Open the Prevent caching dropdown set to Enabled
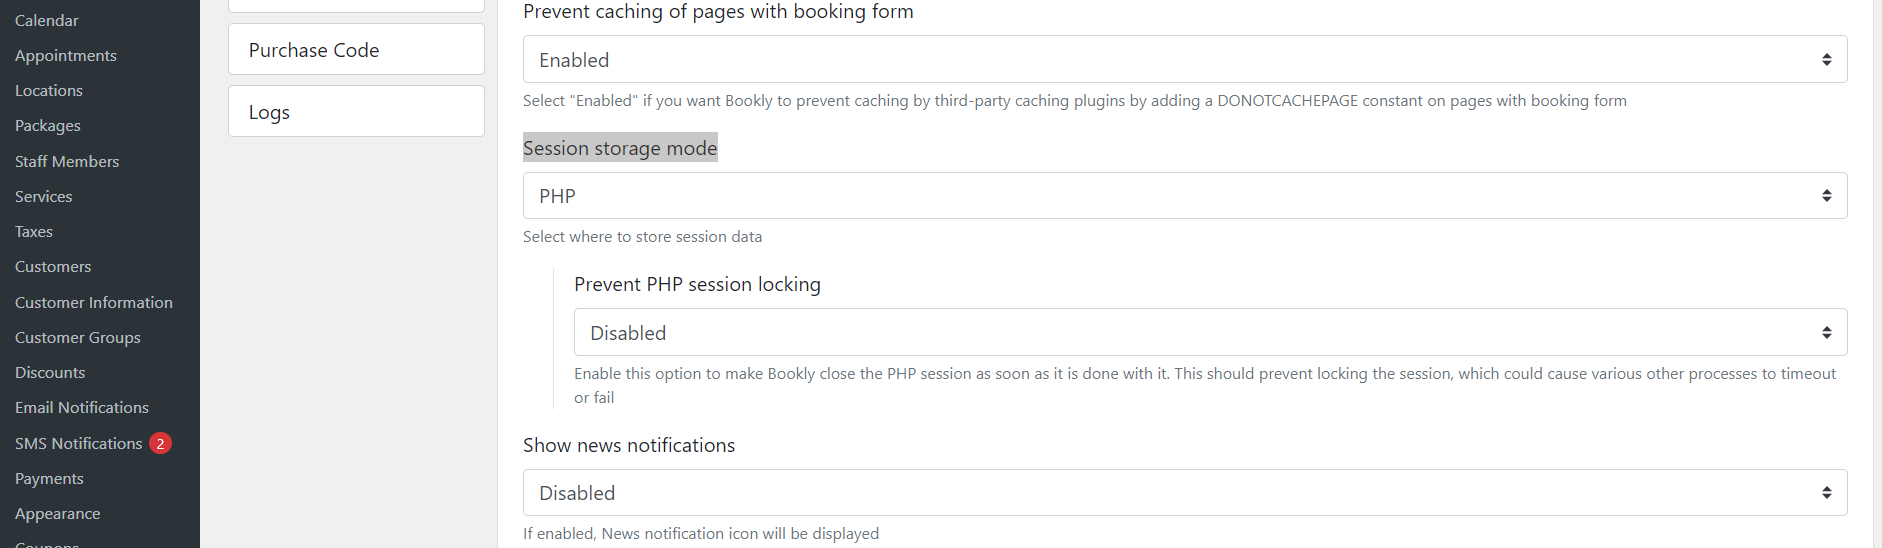This screenshot has width=1882, height=548. (1185, 59)
